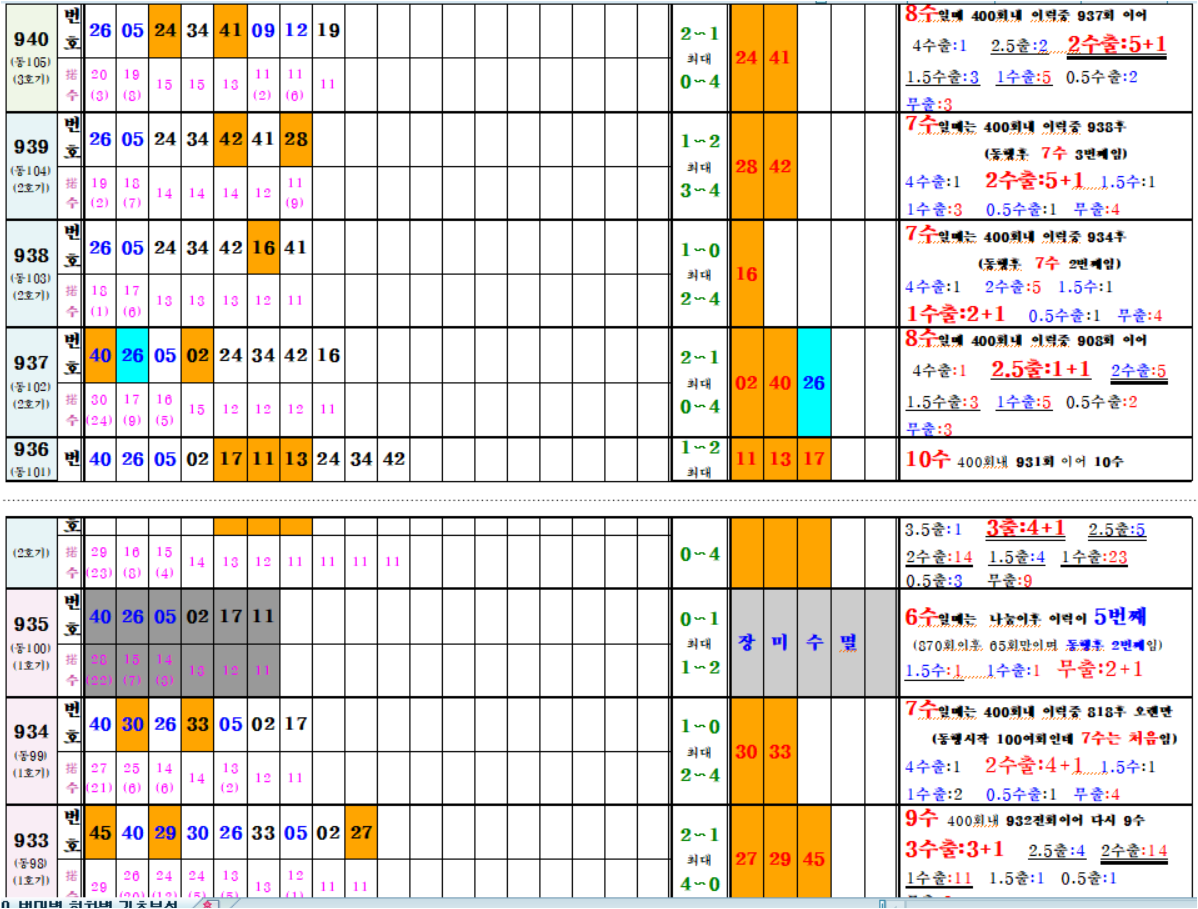This screenshot has width=1198, height=909.
Task: Click the red underlined '3출:4+1' text
Action: (1025, 529)
